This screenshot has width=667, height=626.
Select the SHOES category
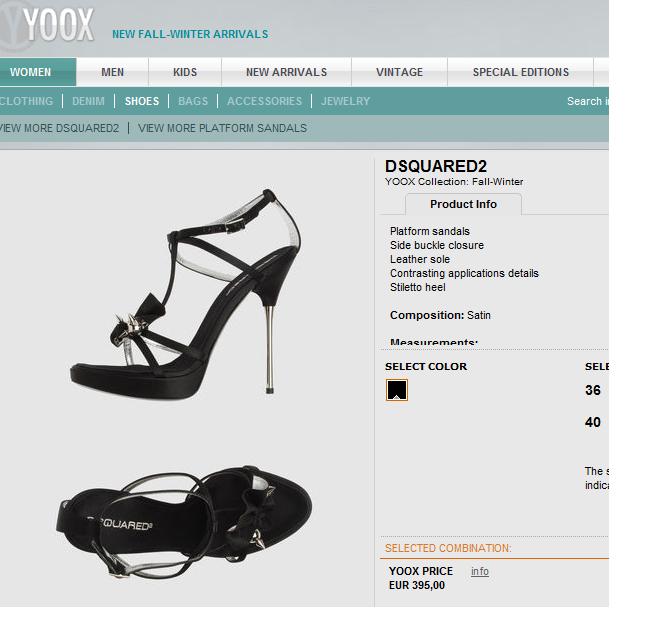tap(142, 101)
